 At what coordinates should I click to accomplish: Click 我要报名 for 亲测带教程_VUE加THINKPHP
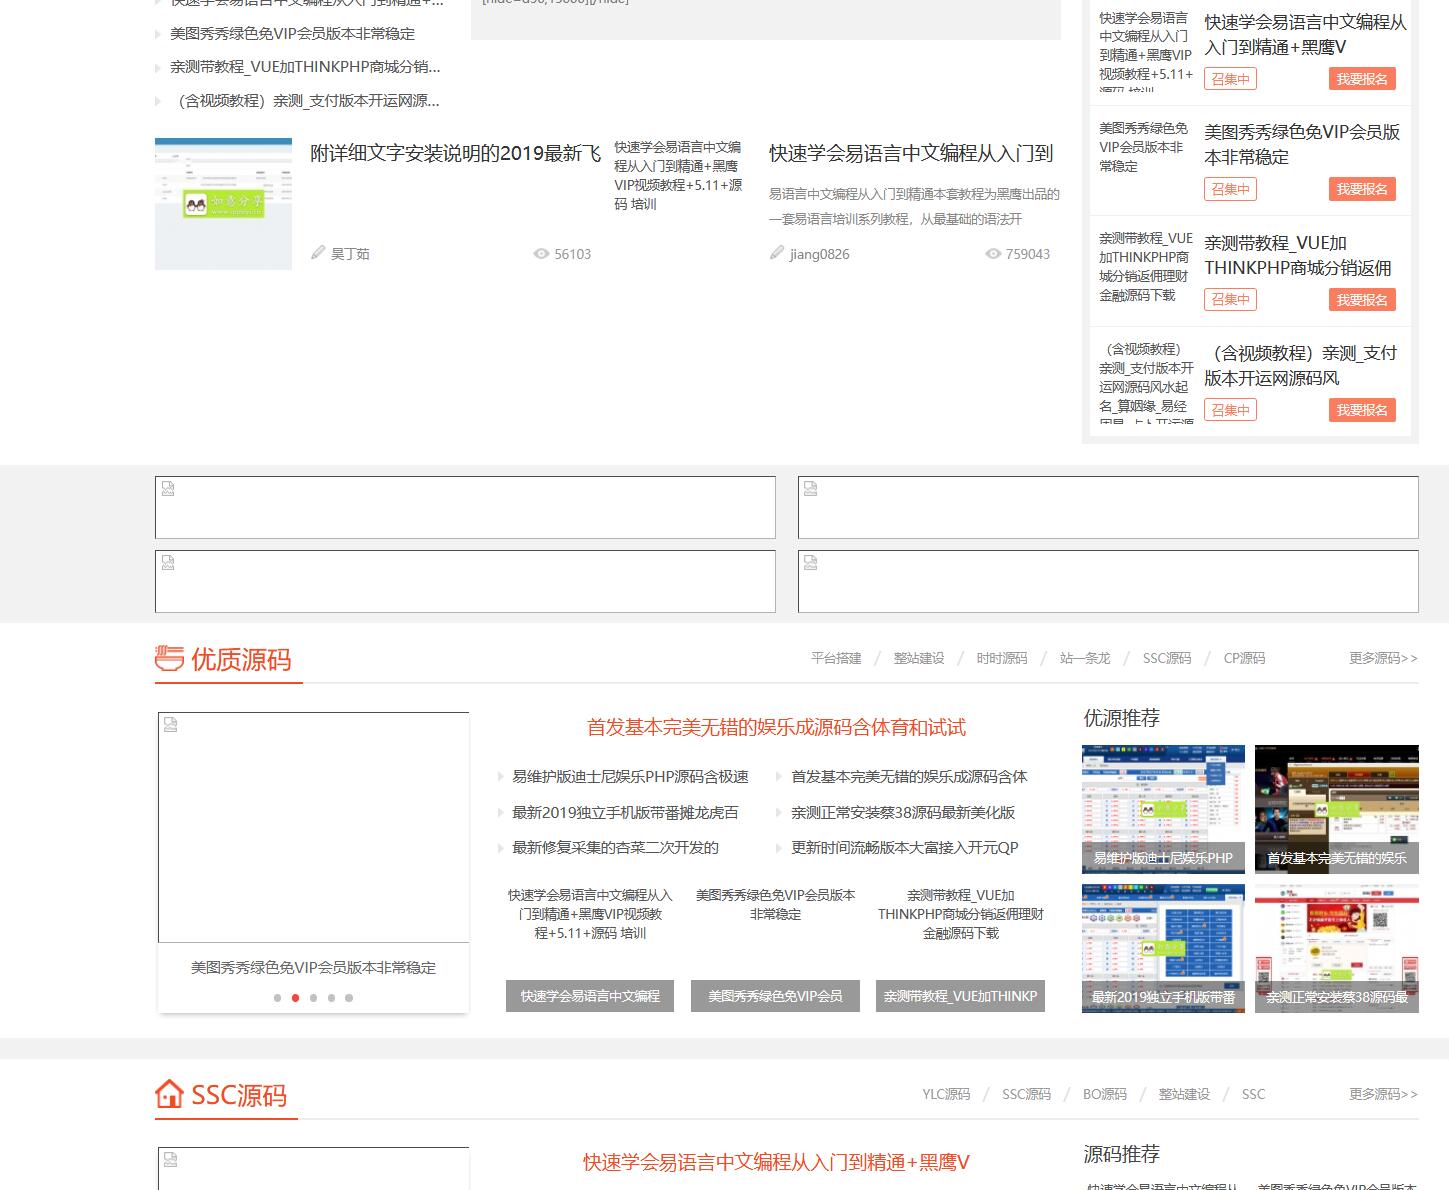pos(1362,300)
